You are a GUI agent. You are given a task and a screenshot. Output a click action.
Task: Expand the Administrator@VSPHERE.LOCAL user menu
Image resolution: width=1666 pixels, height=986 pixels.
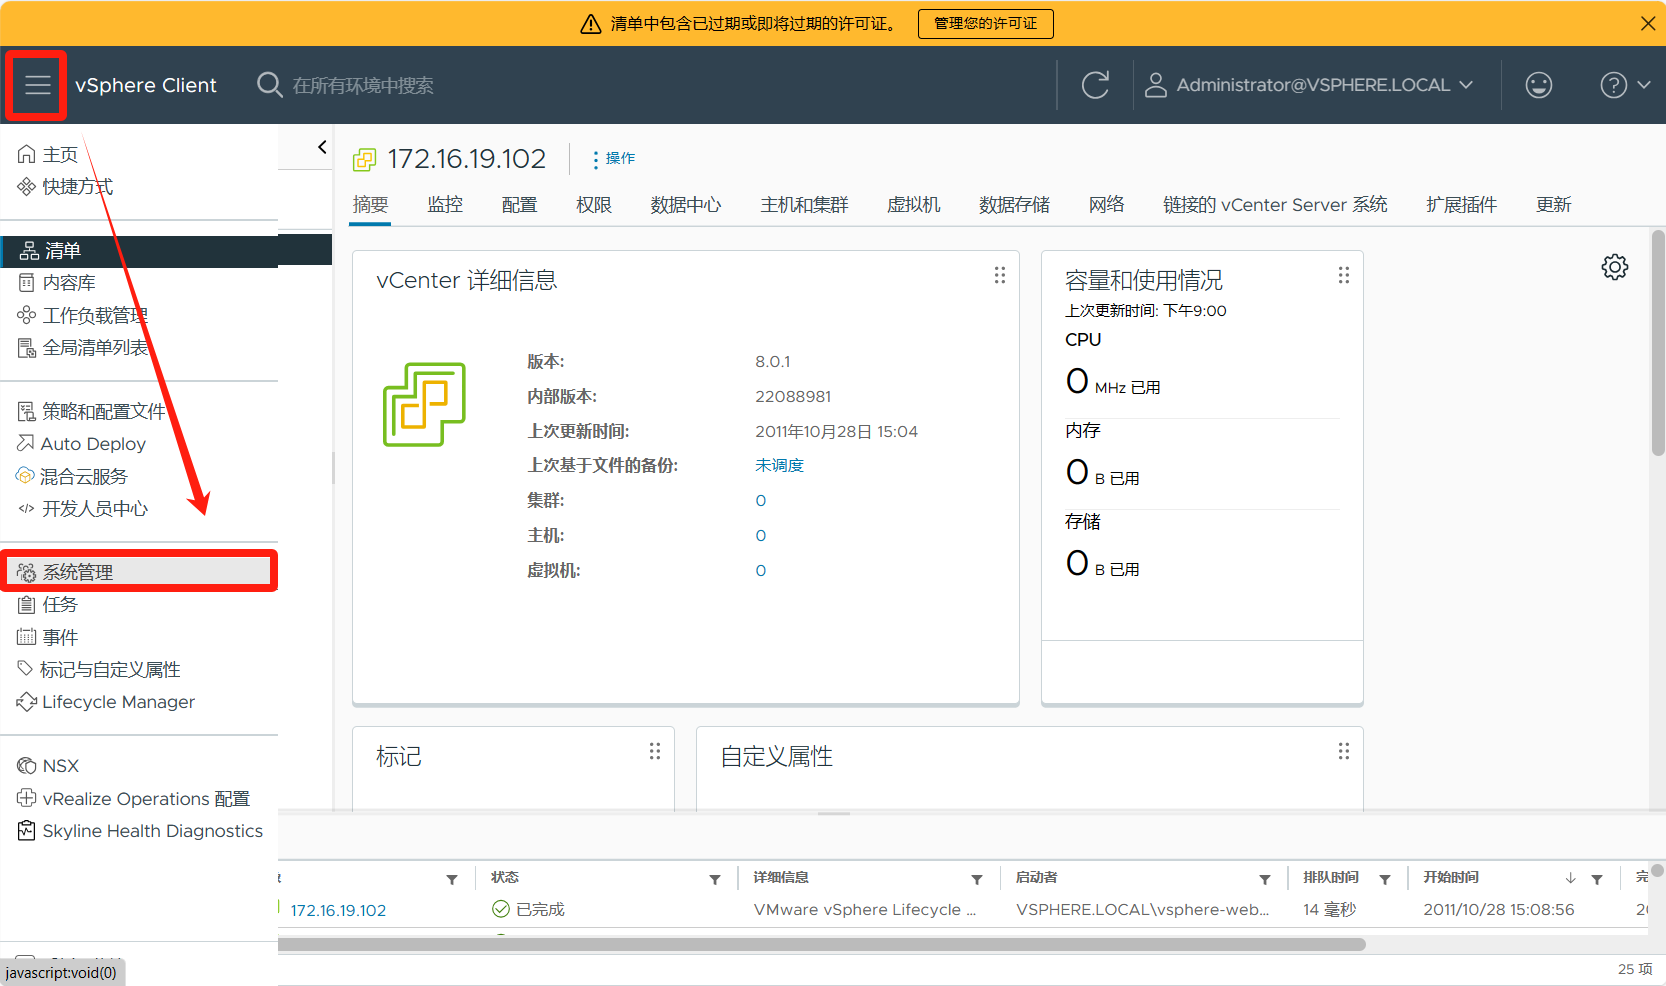click(x=1311, y=85)
